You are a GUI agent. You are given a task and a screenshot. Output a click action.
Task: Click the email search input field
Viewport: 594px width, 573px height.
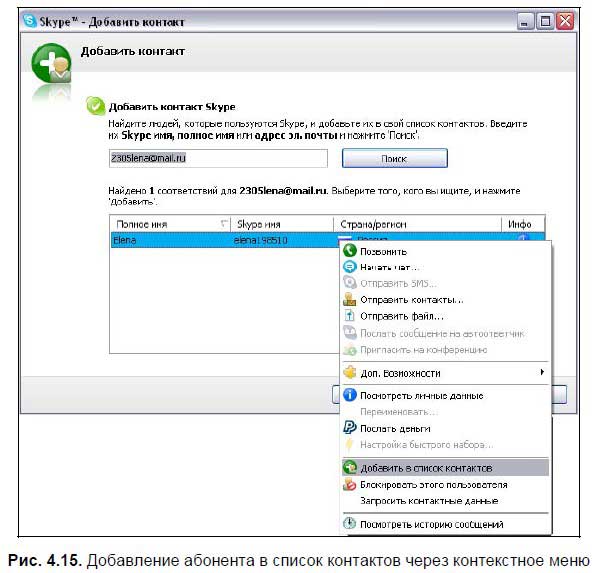pyautogui.click(x=218, y=158)
